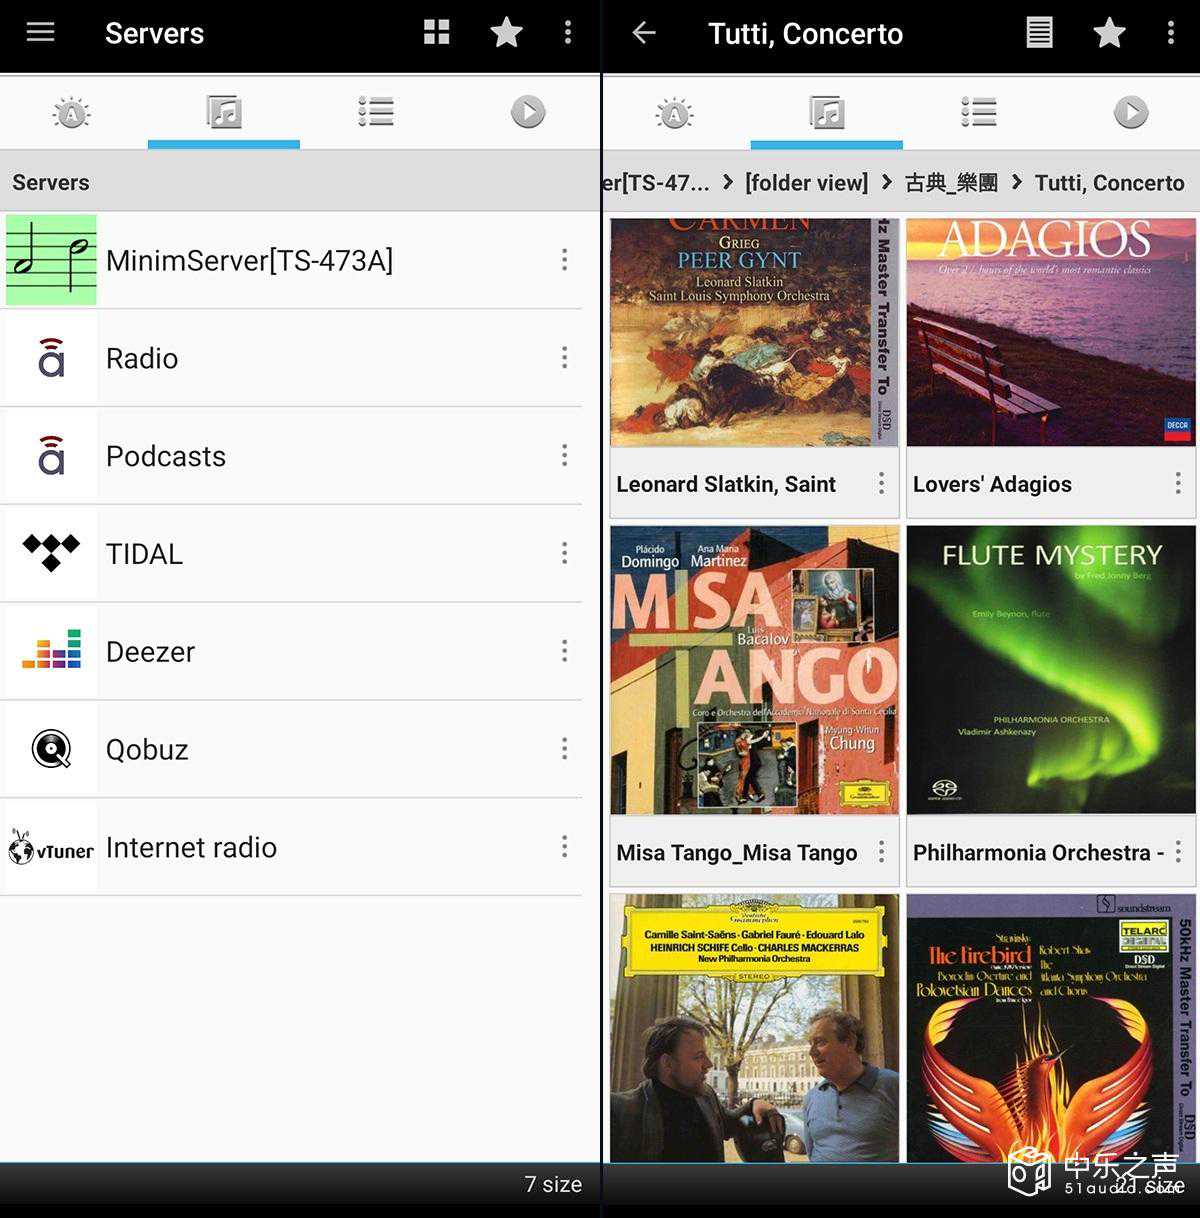Screen dimensions: 1200x1218
Task: Navigate to [folder view] breadcrumb
Action: tap(806, 183)
